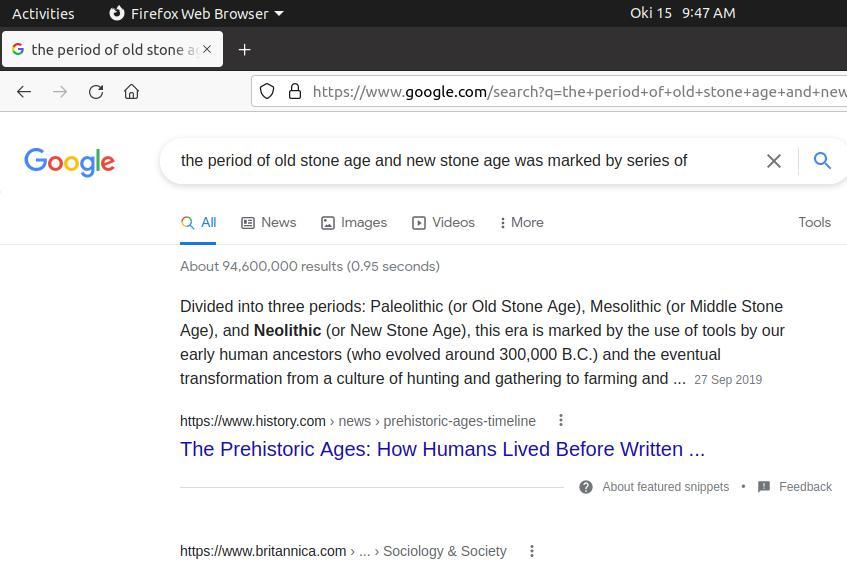This screenshot has width=847, height=567.
Task: Switch to the Images results tab
Action: tap(354, 222)
